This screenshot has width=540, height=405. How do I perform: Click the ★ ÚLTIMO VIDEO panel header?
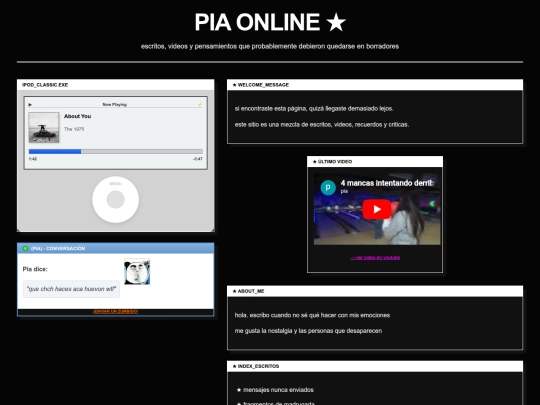coord(375,162)
